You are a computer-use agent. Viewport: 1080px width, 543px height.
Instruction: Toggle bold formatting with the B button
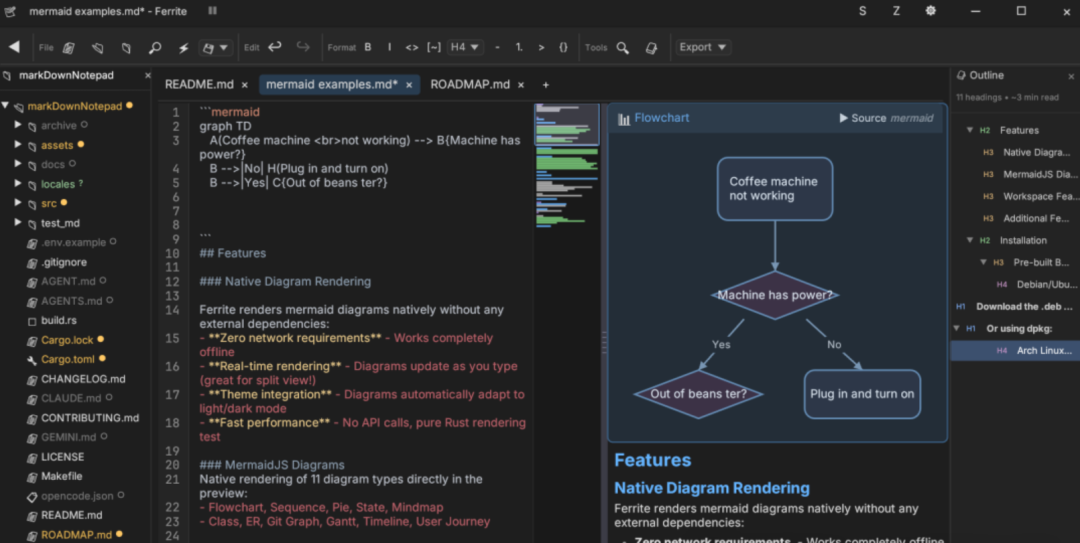pyautogui.click(x=368, y=47)
